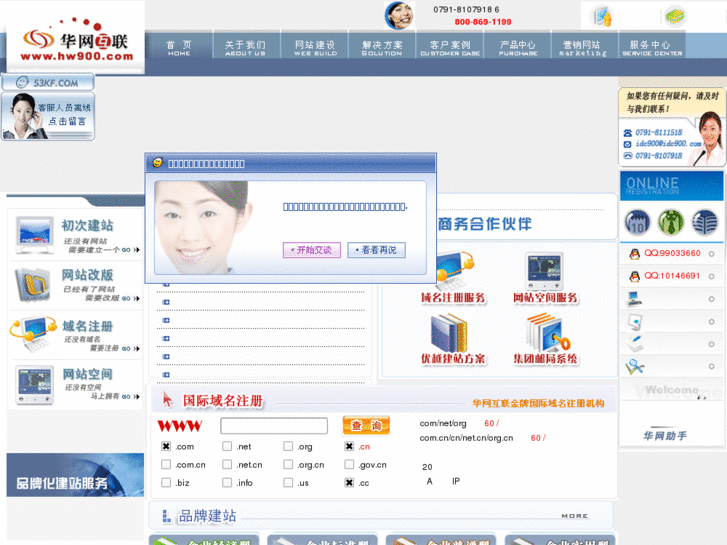The height and width of the screenshot is (545, 727).
Task: Open 域名注册 sidebar computer icon
Action: tap(32, 333)
